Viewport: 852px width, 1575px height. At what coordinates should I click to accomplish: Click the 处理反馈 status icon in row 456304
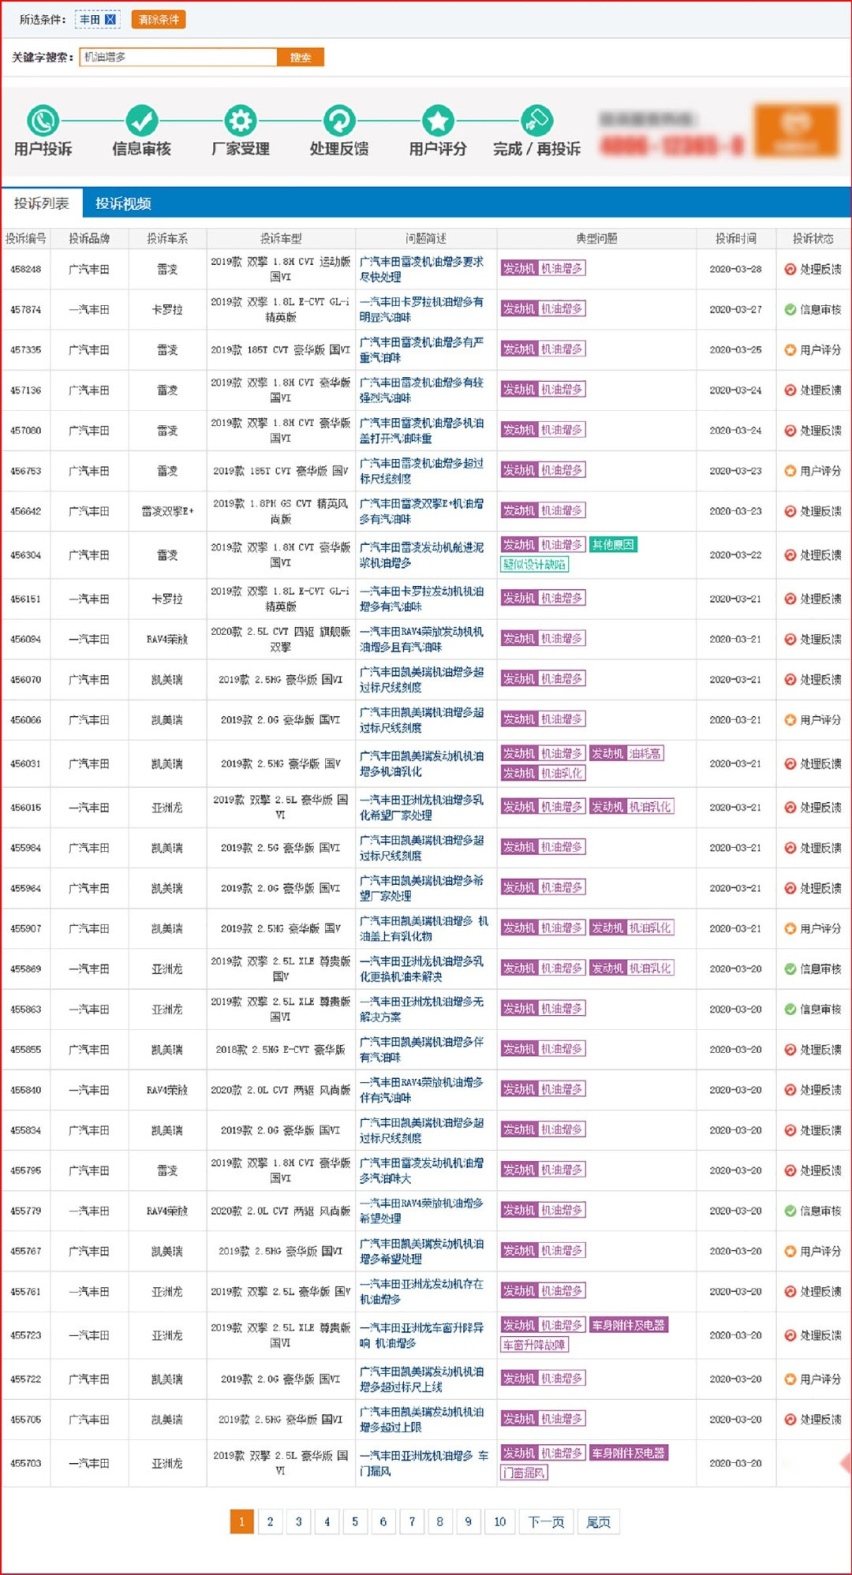(790, 555)
